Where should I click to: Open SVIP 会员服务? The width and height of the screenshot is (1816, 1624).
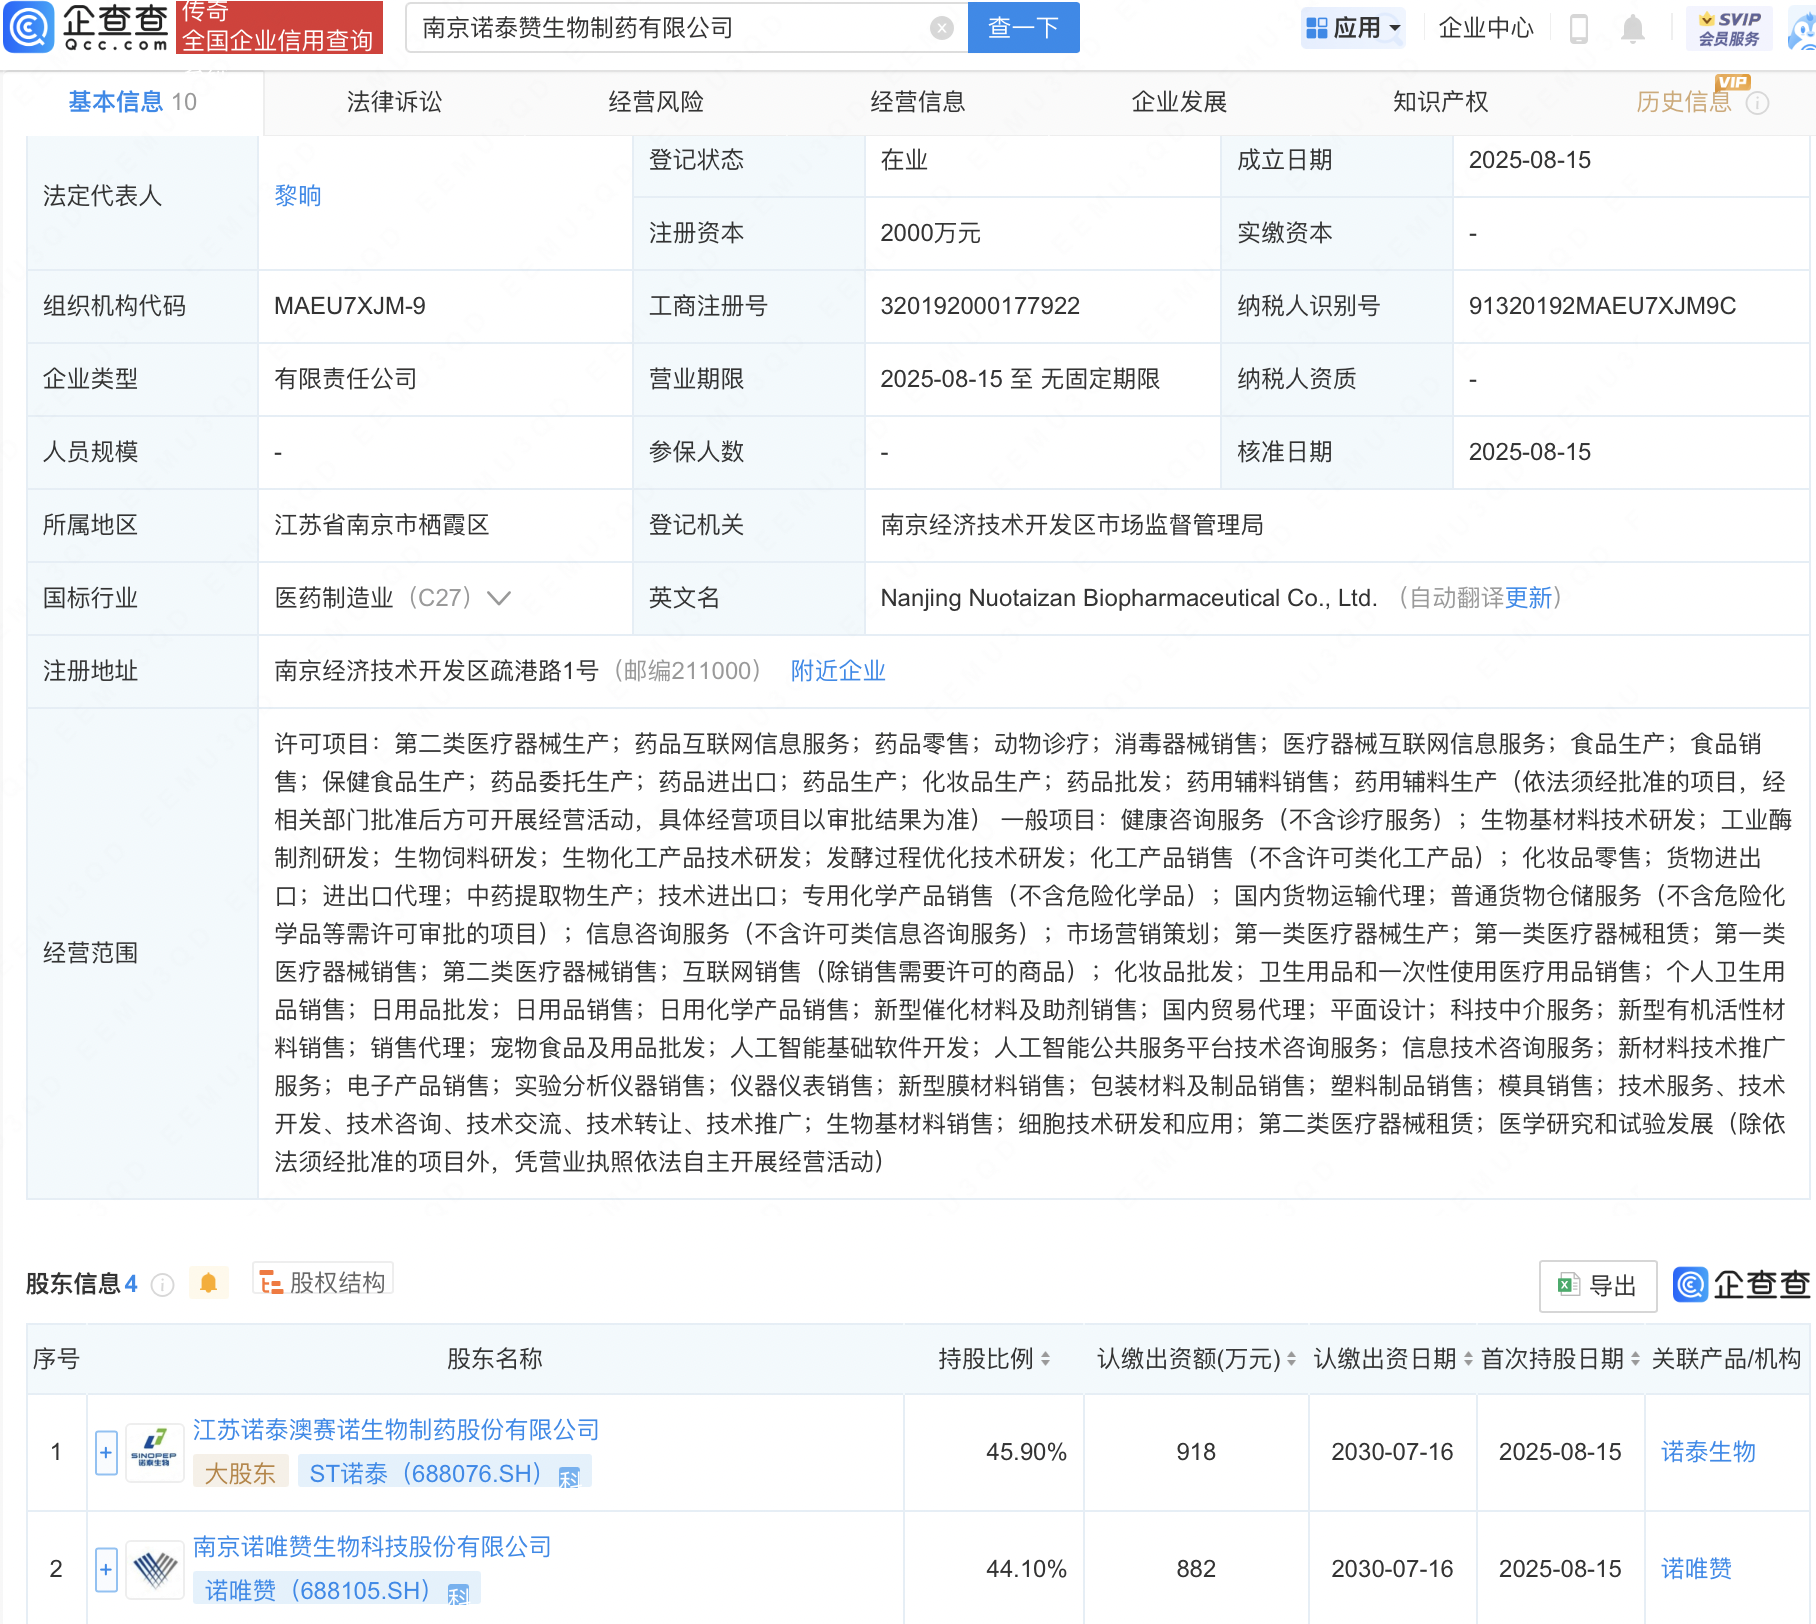[x=1727, y=27]
